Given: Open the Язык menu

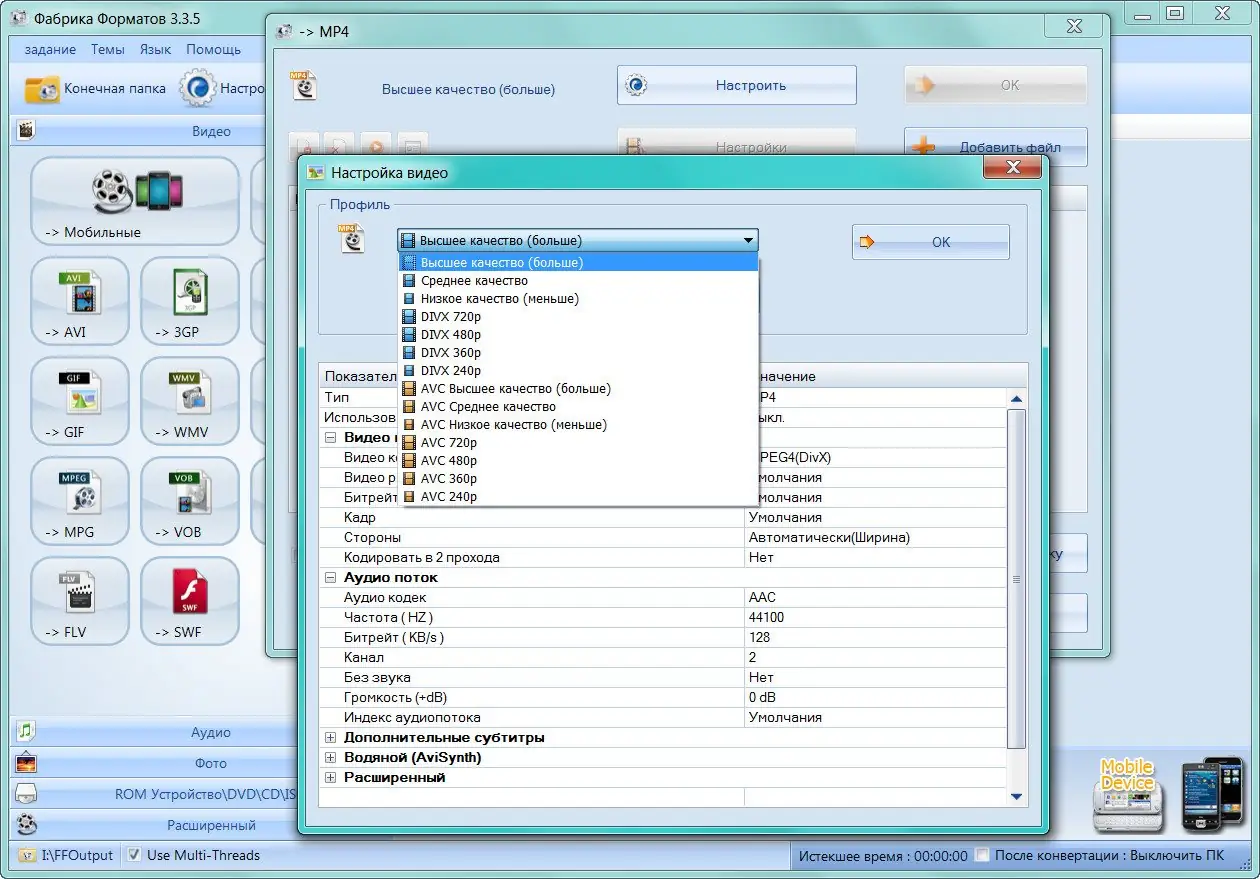Looking at the screenshot, I should (x=155, y=49).
